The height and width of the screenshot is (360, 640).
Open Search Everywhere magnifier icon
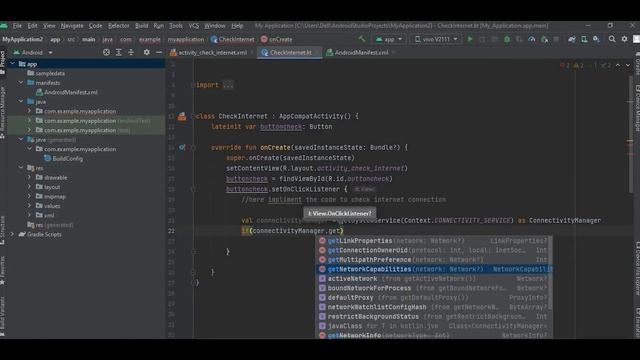(612, 39)
